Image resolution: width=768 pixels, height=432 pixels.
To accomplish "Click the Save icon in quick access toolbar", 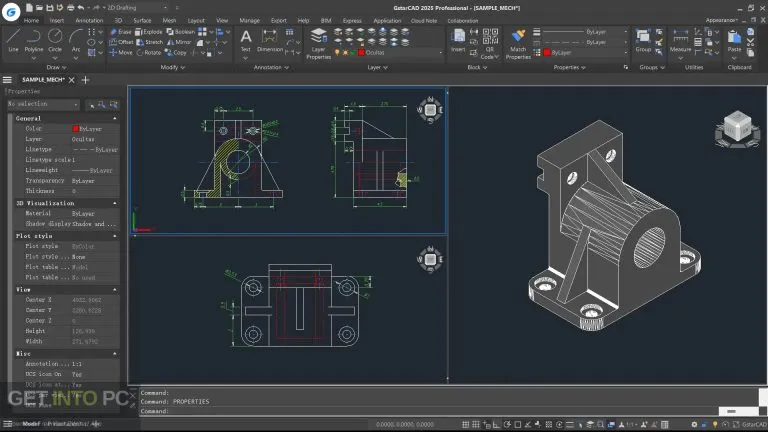I will tap(49, 8).
